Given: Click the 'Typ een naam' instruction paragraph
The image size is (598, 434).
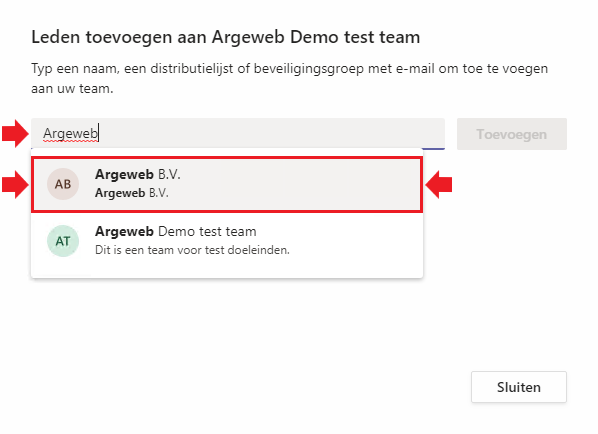Looking at the screenshot, I should 289,78.
